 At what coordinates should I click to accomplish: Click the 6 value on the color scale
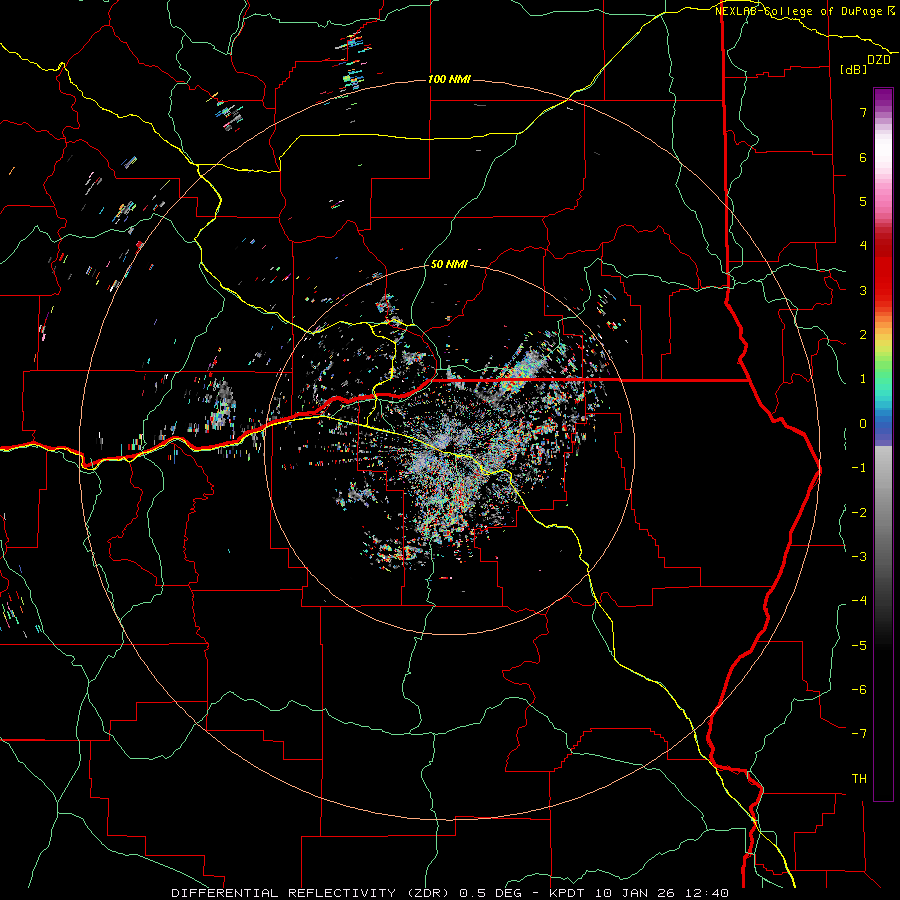(863, 157)
